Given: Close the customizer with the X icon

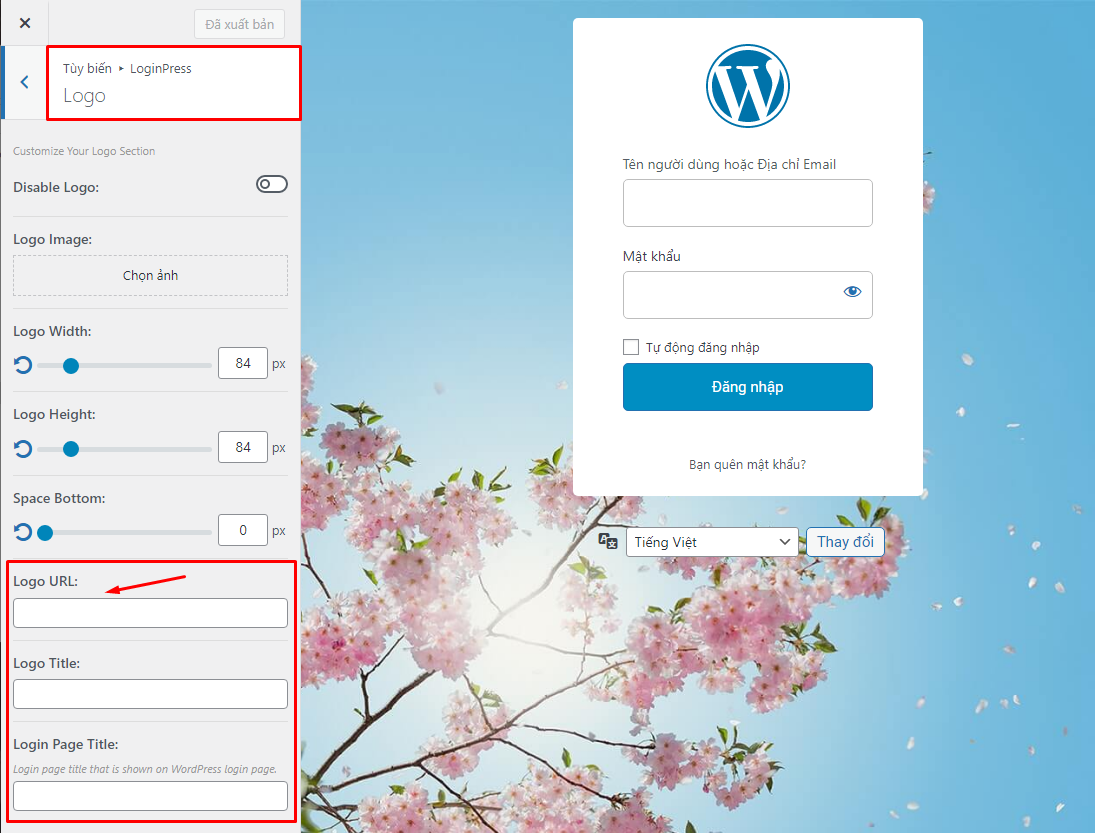Looking at the screenshot, I should (x=24, y=22).
